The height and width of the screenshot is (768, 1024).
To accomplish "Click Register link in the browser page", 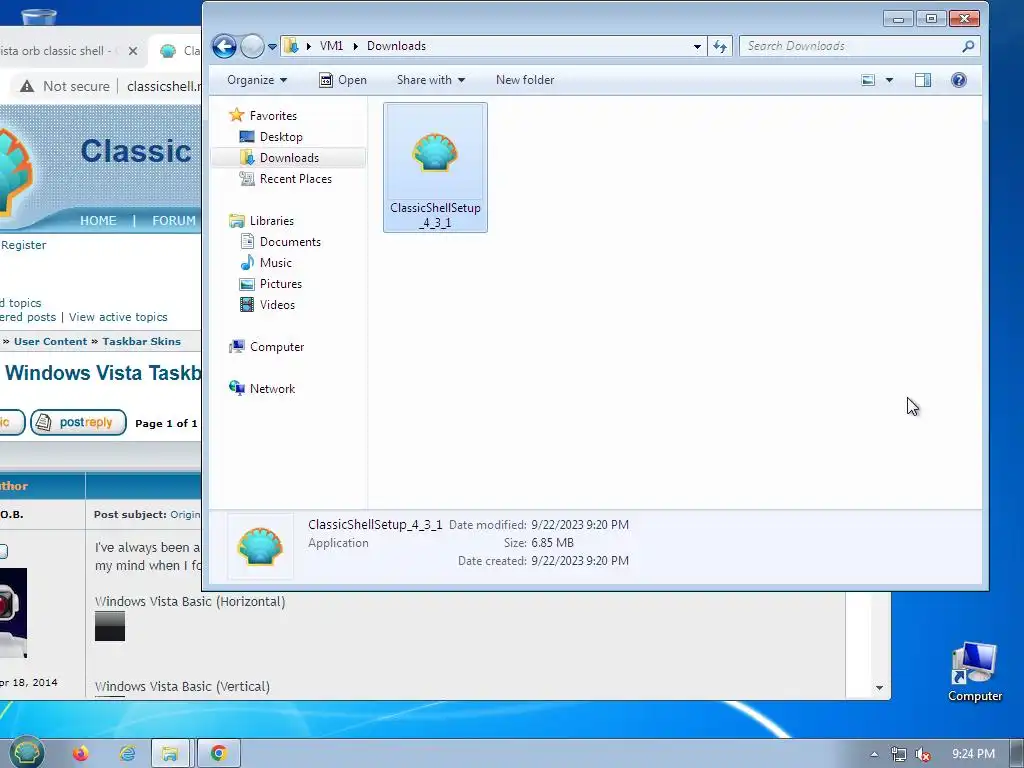I will pos(24,245).
